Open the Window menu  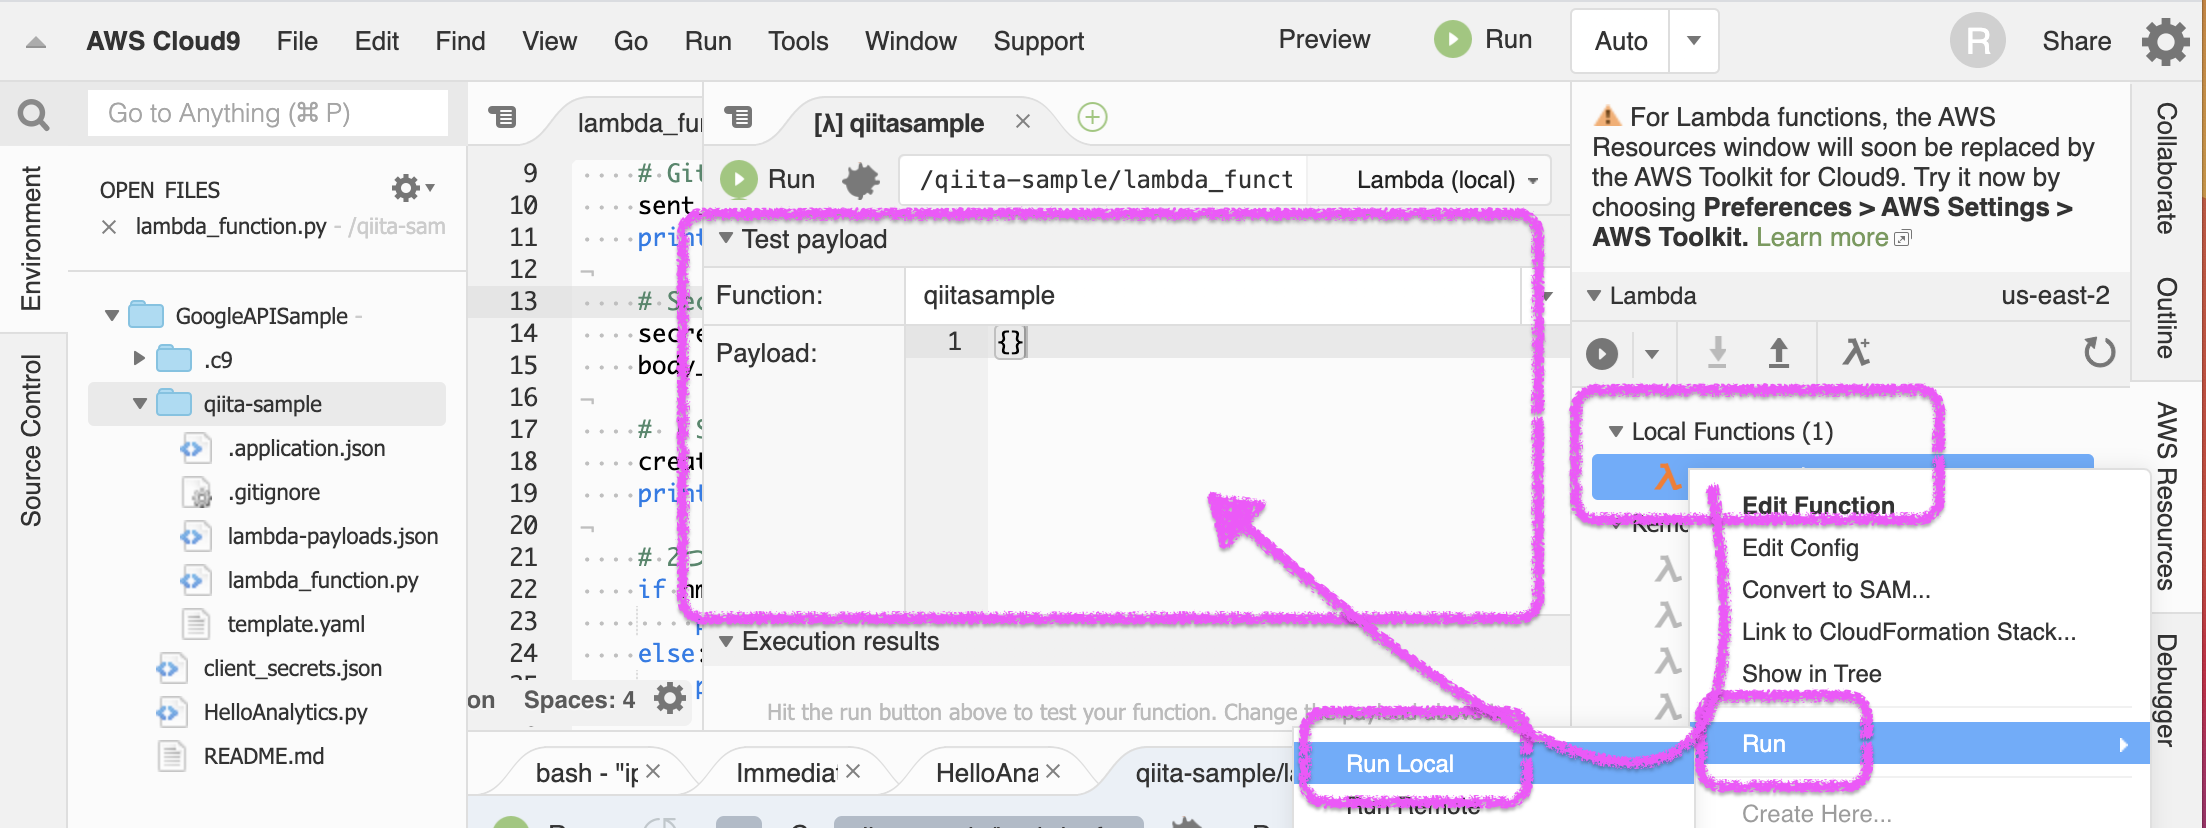[910, 41]
